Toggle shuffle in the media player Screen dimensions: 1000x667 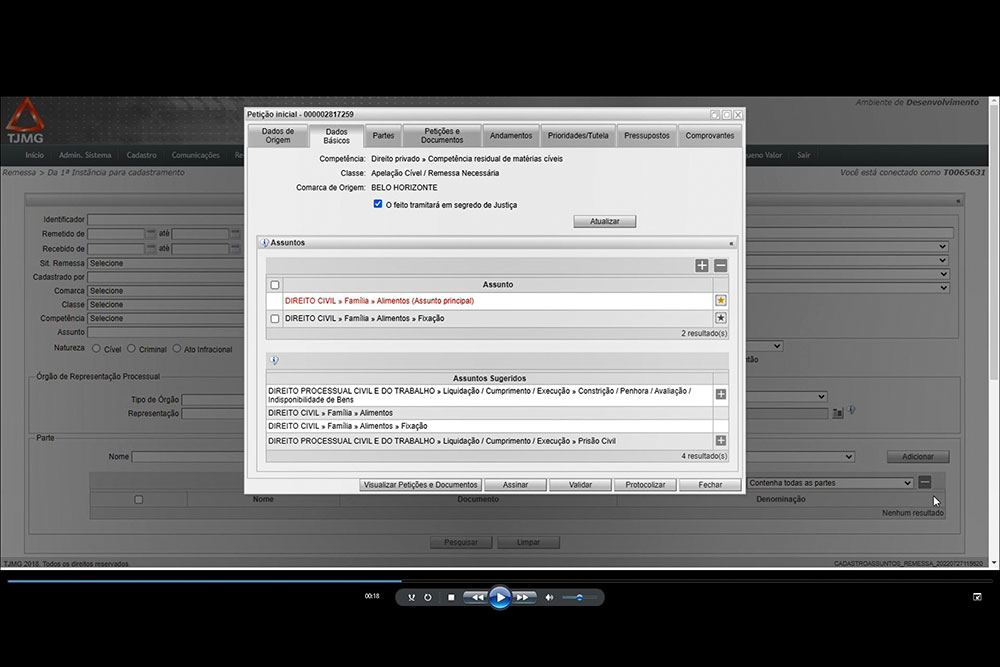[411, 597]
